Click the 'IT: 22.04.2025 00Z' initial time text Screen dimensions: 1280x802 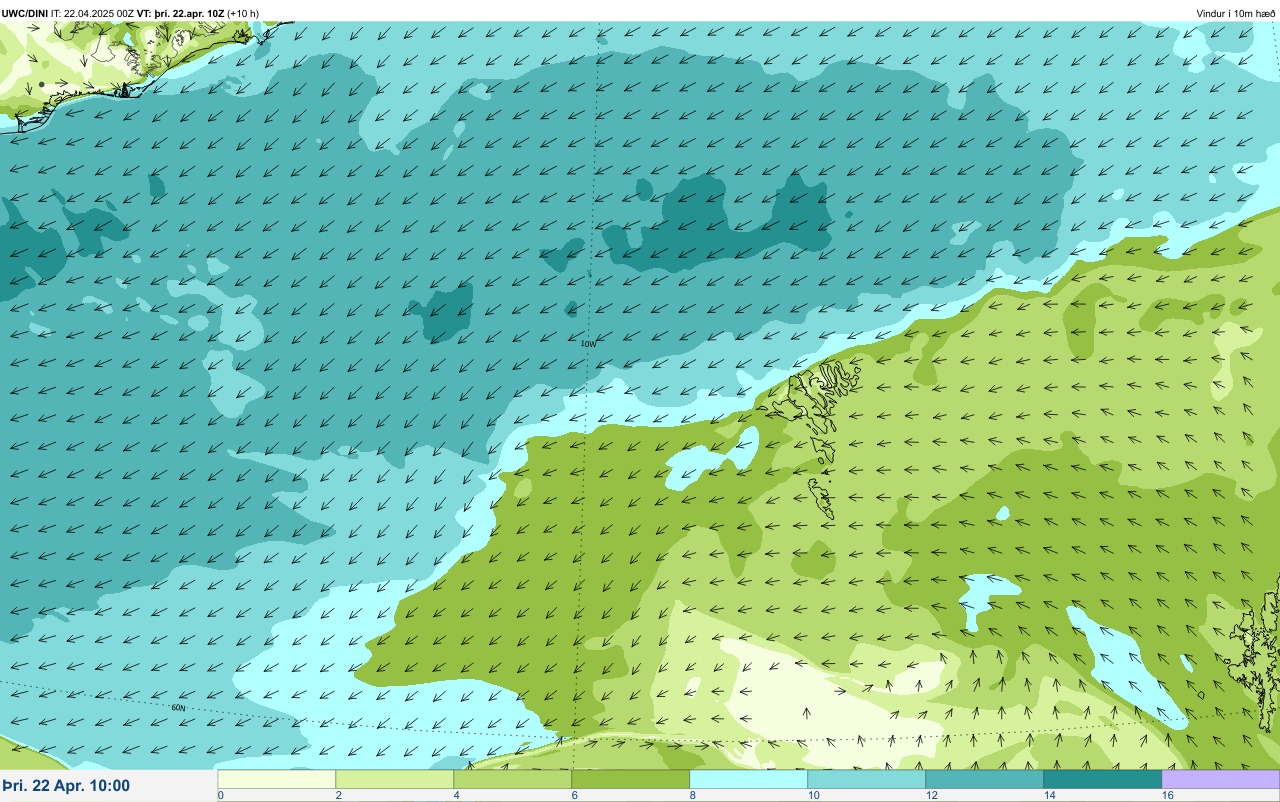point(92,13)
